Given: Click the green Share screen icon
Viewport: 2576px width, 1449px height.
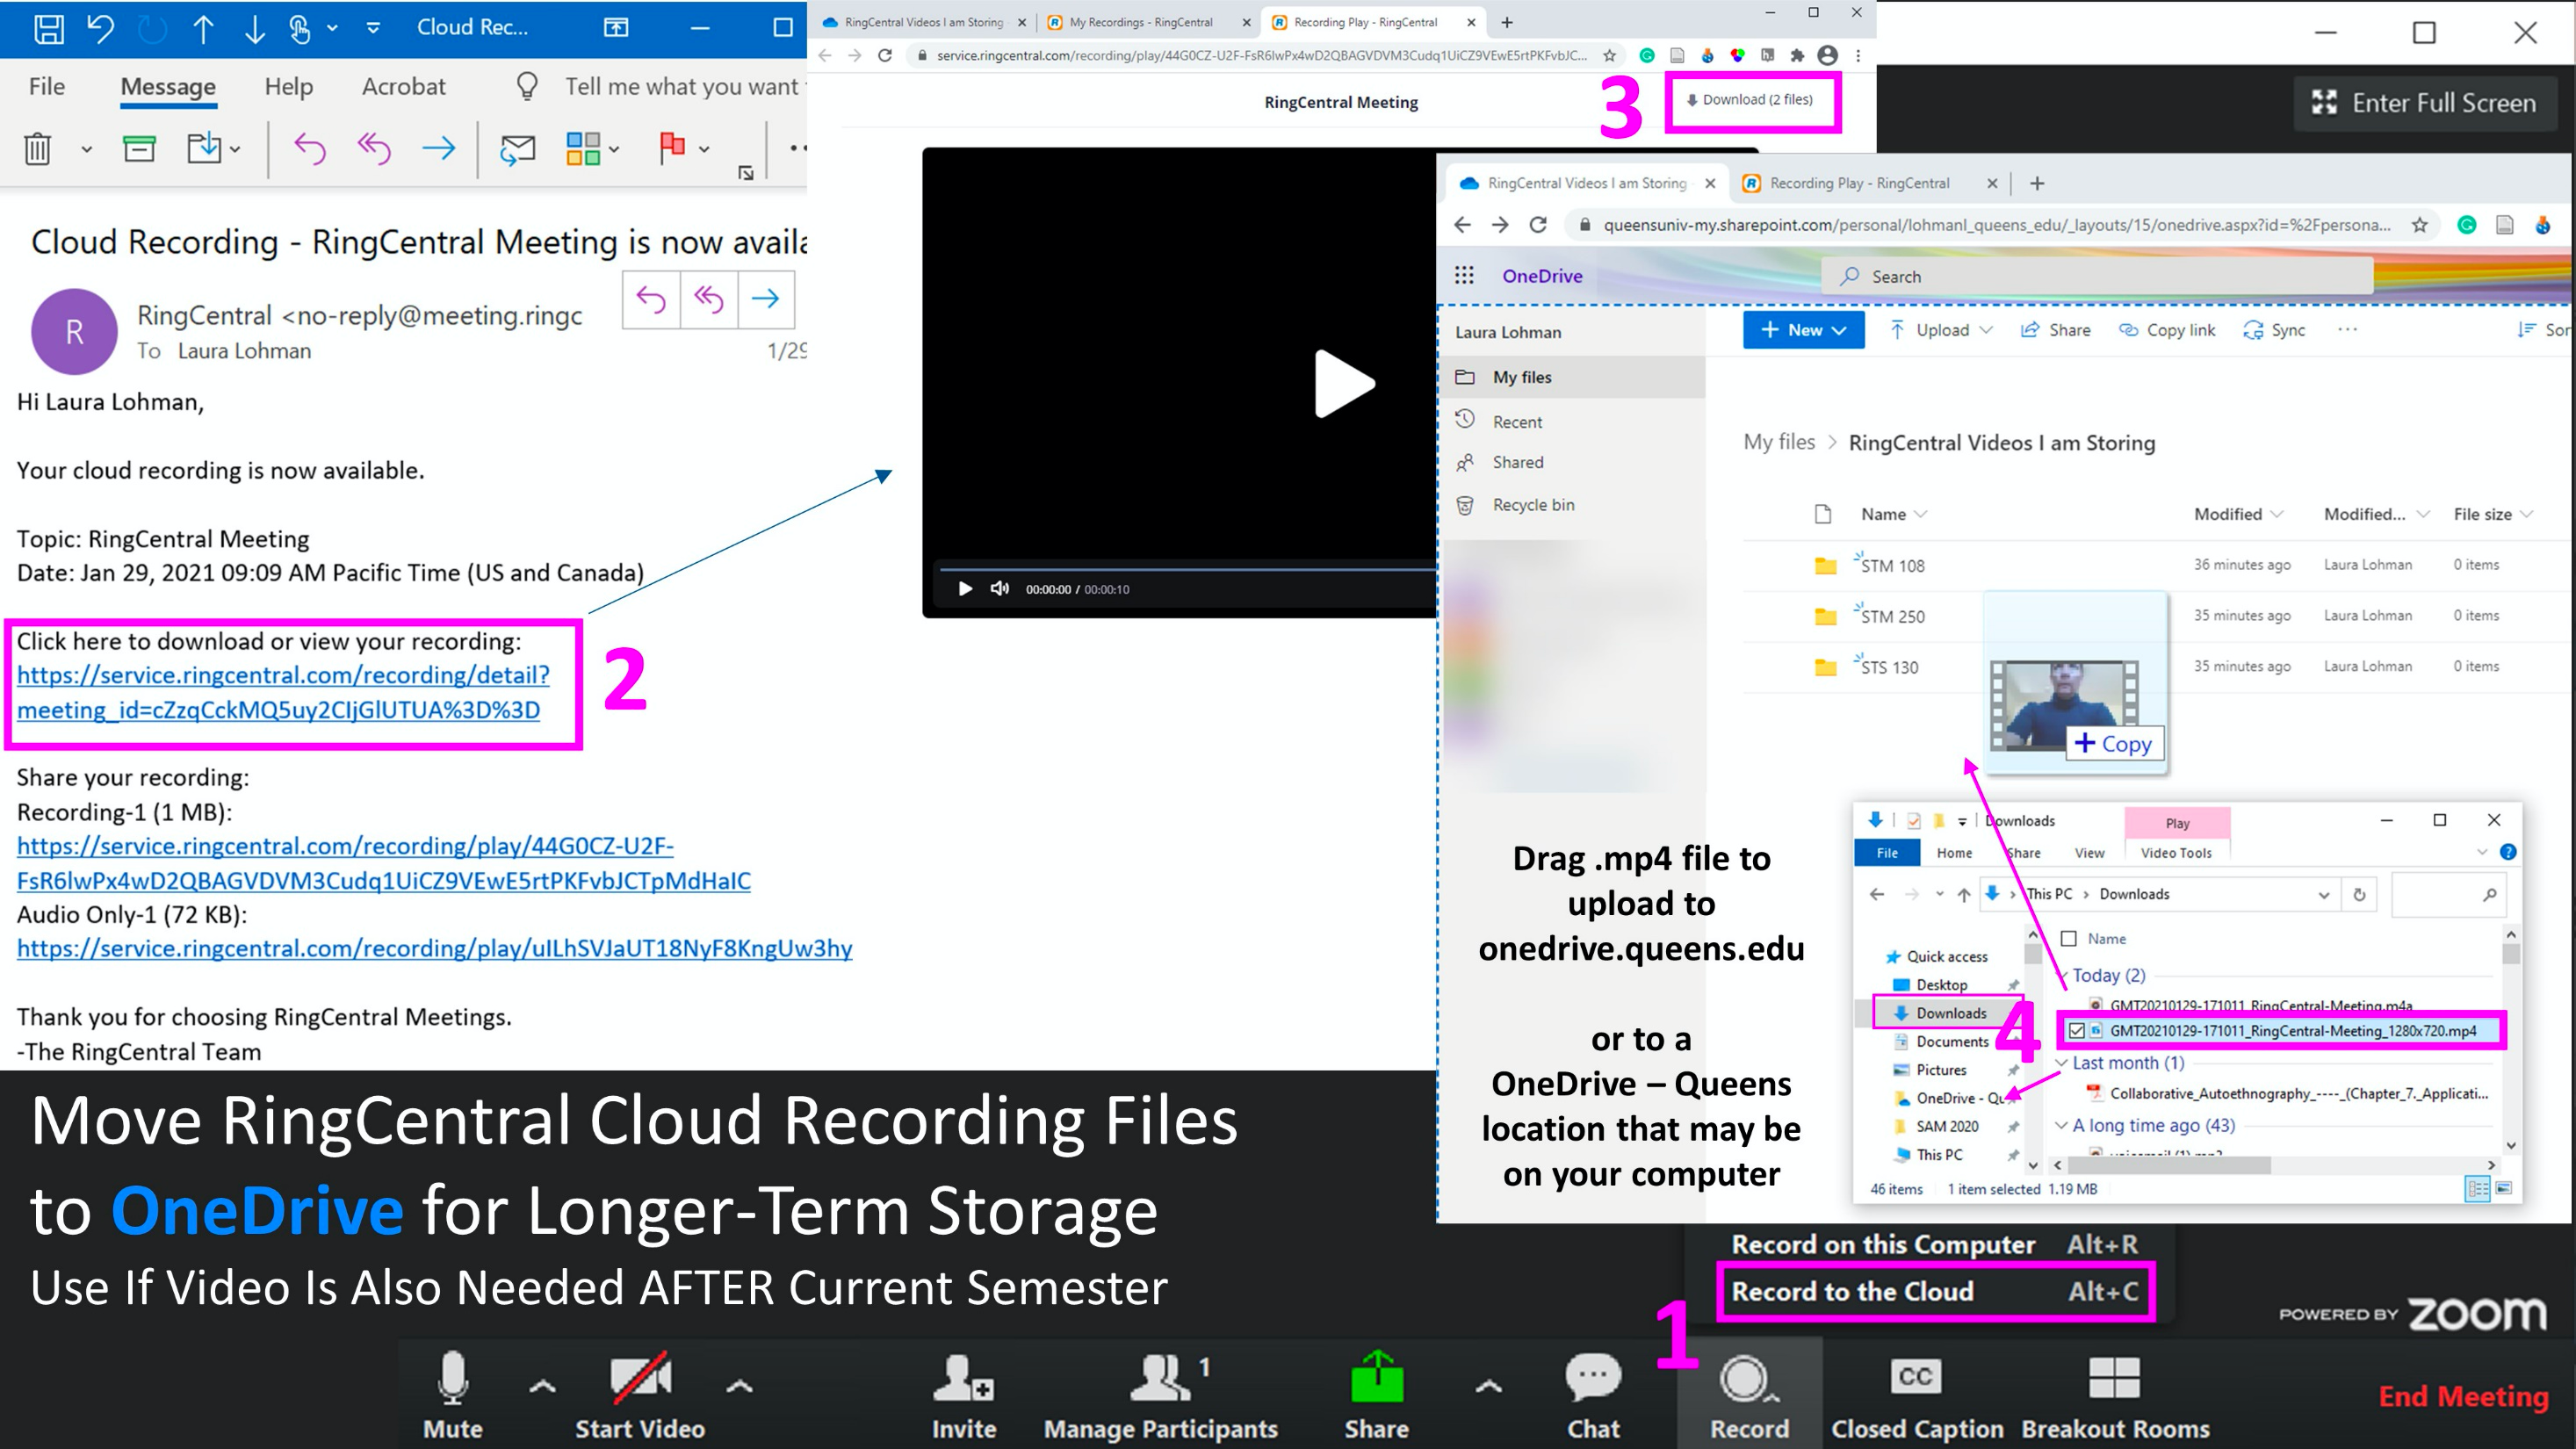Looking at the screenshot, I should 1376,1379.
